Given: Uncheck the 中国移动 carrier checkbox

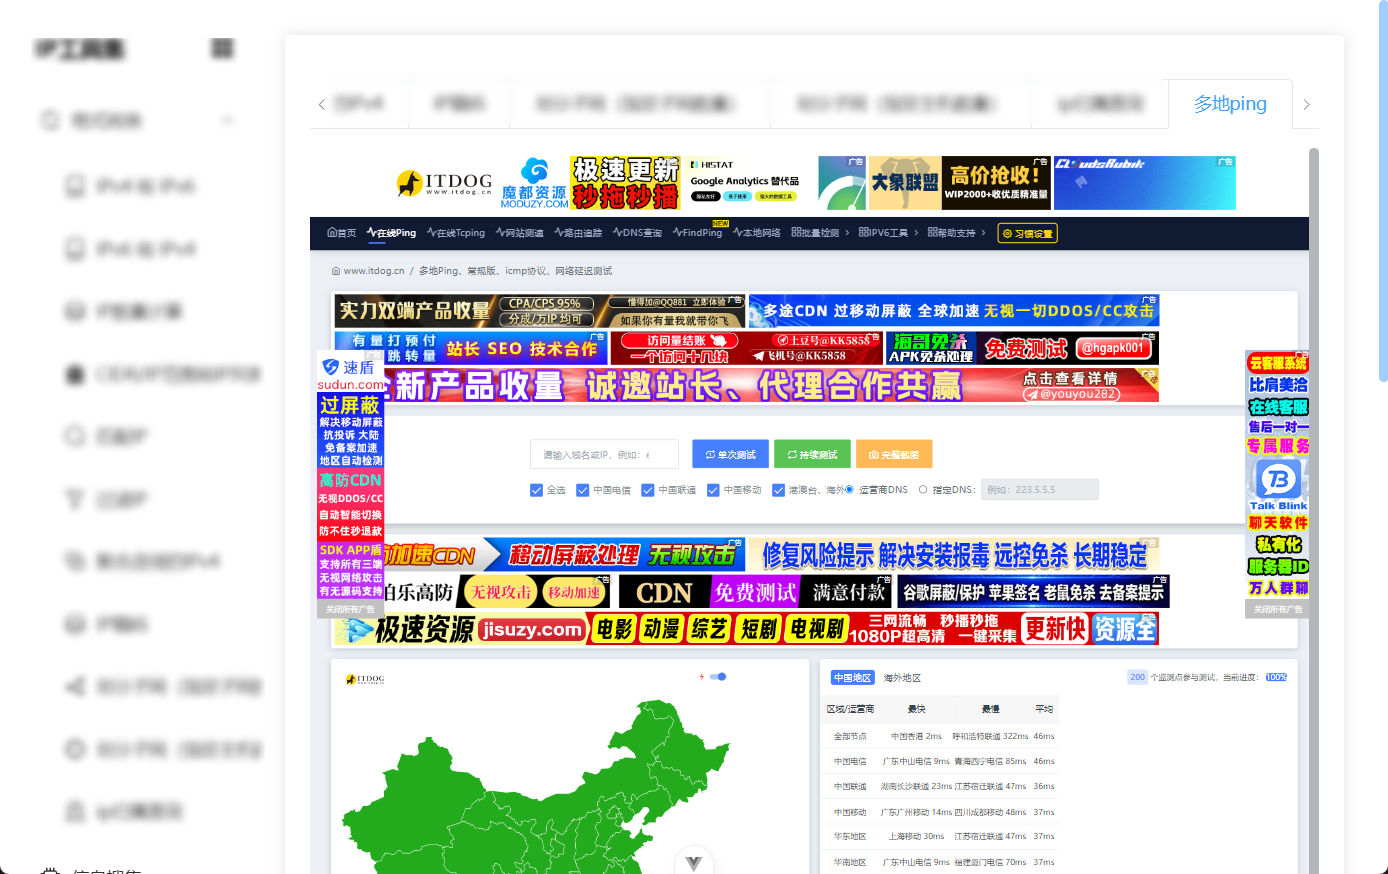Looking at the screenshot, I should 713,489.
